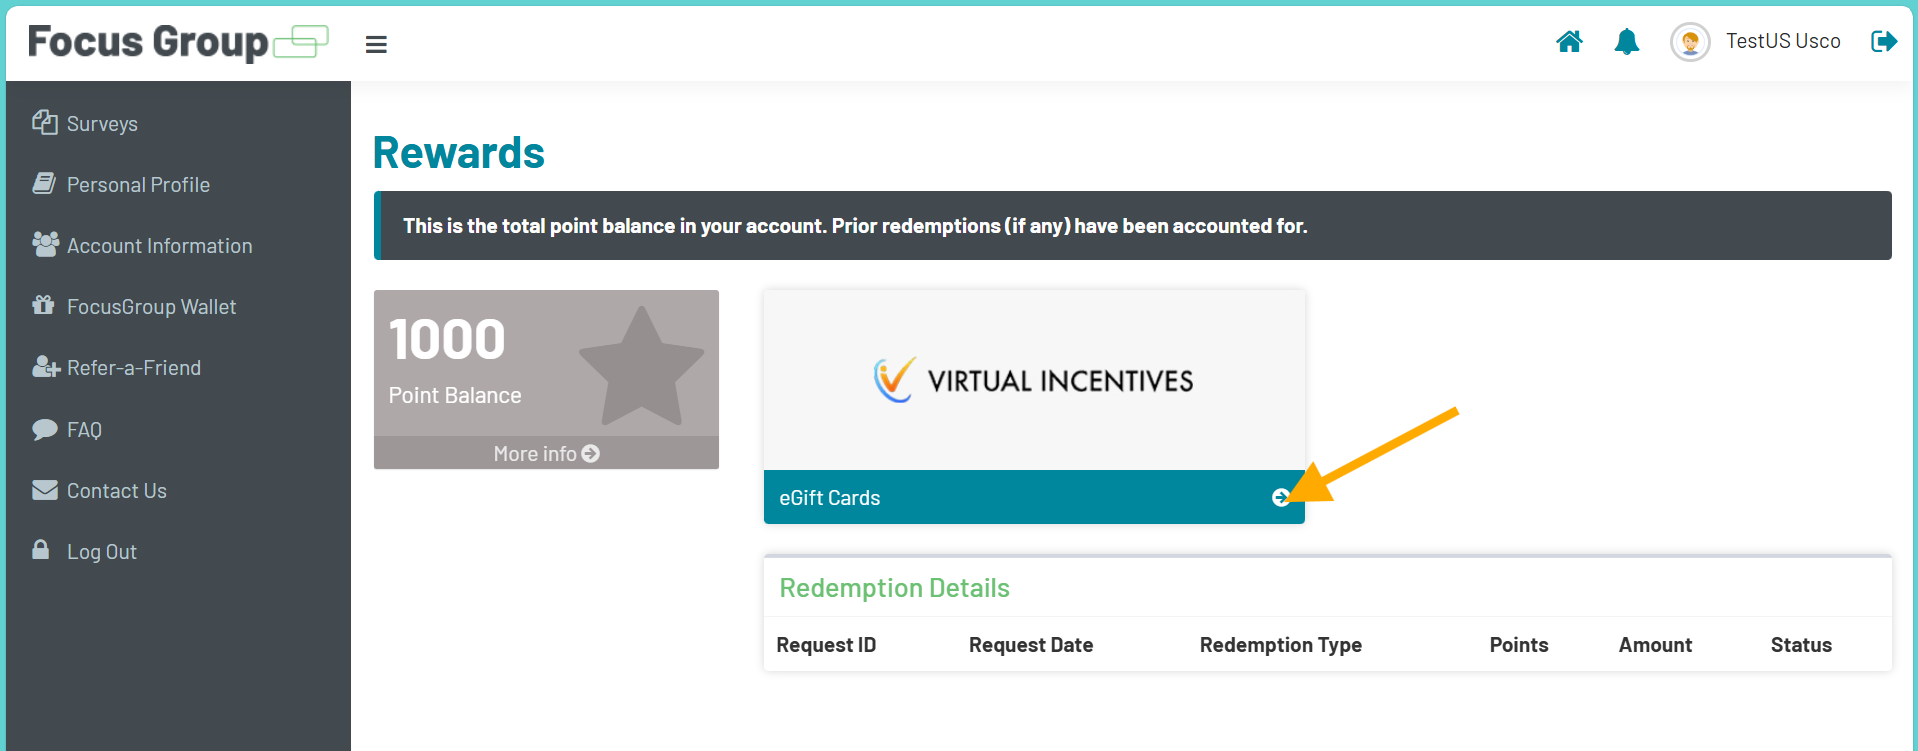Click the total point balance notice banner

[1133, 225]
